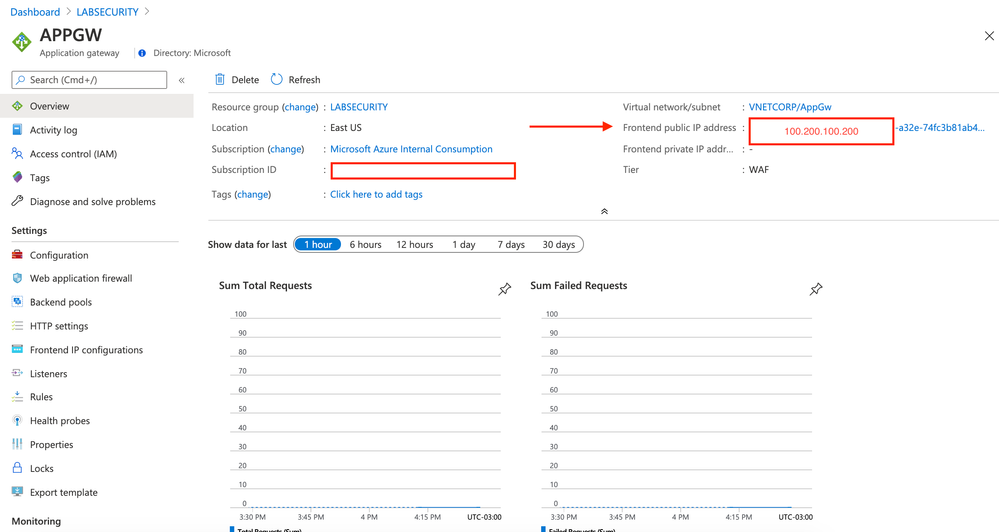Viewport: 999px width, 532px height.
Task: Click the Overview sidebar icon
Action: pos(17,106)
